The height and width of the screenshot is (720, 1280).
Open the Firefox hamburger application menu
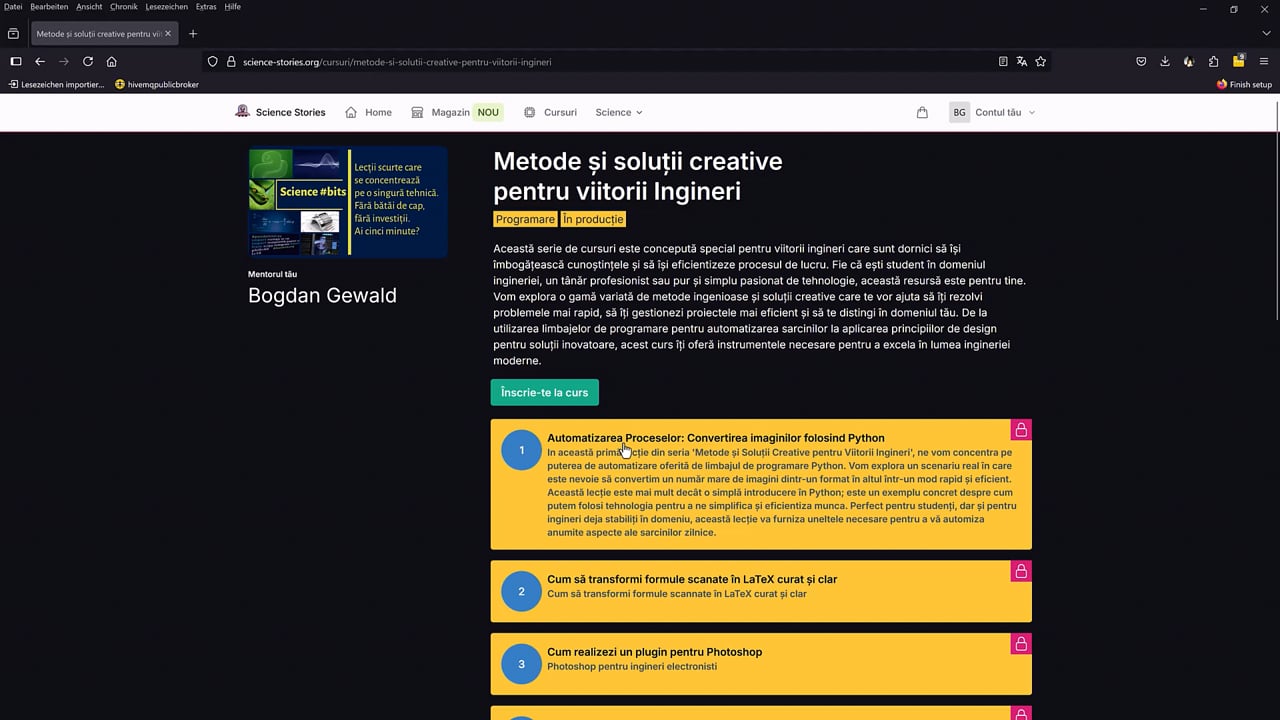point(1264,61)
